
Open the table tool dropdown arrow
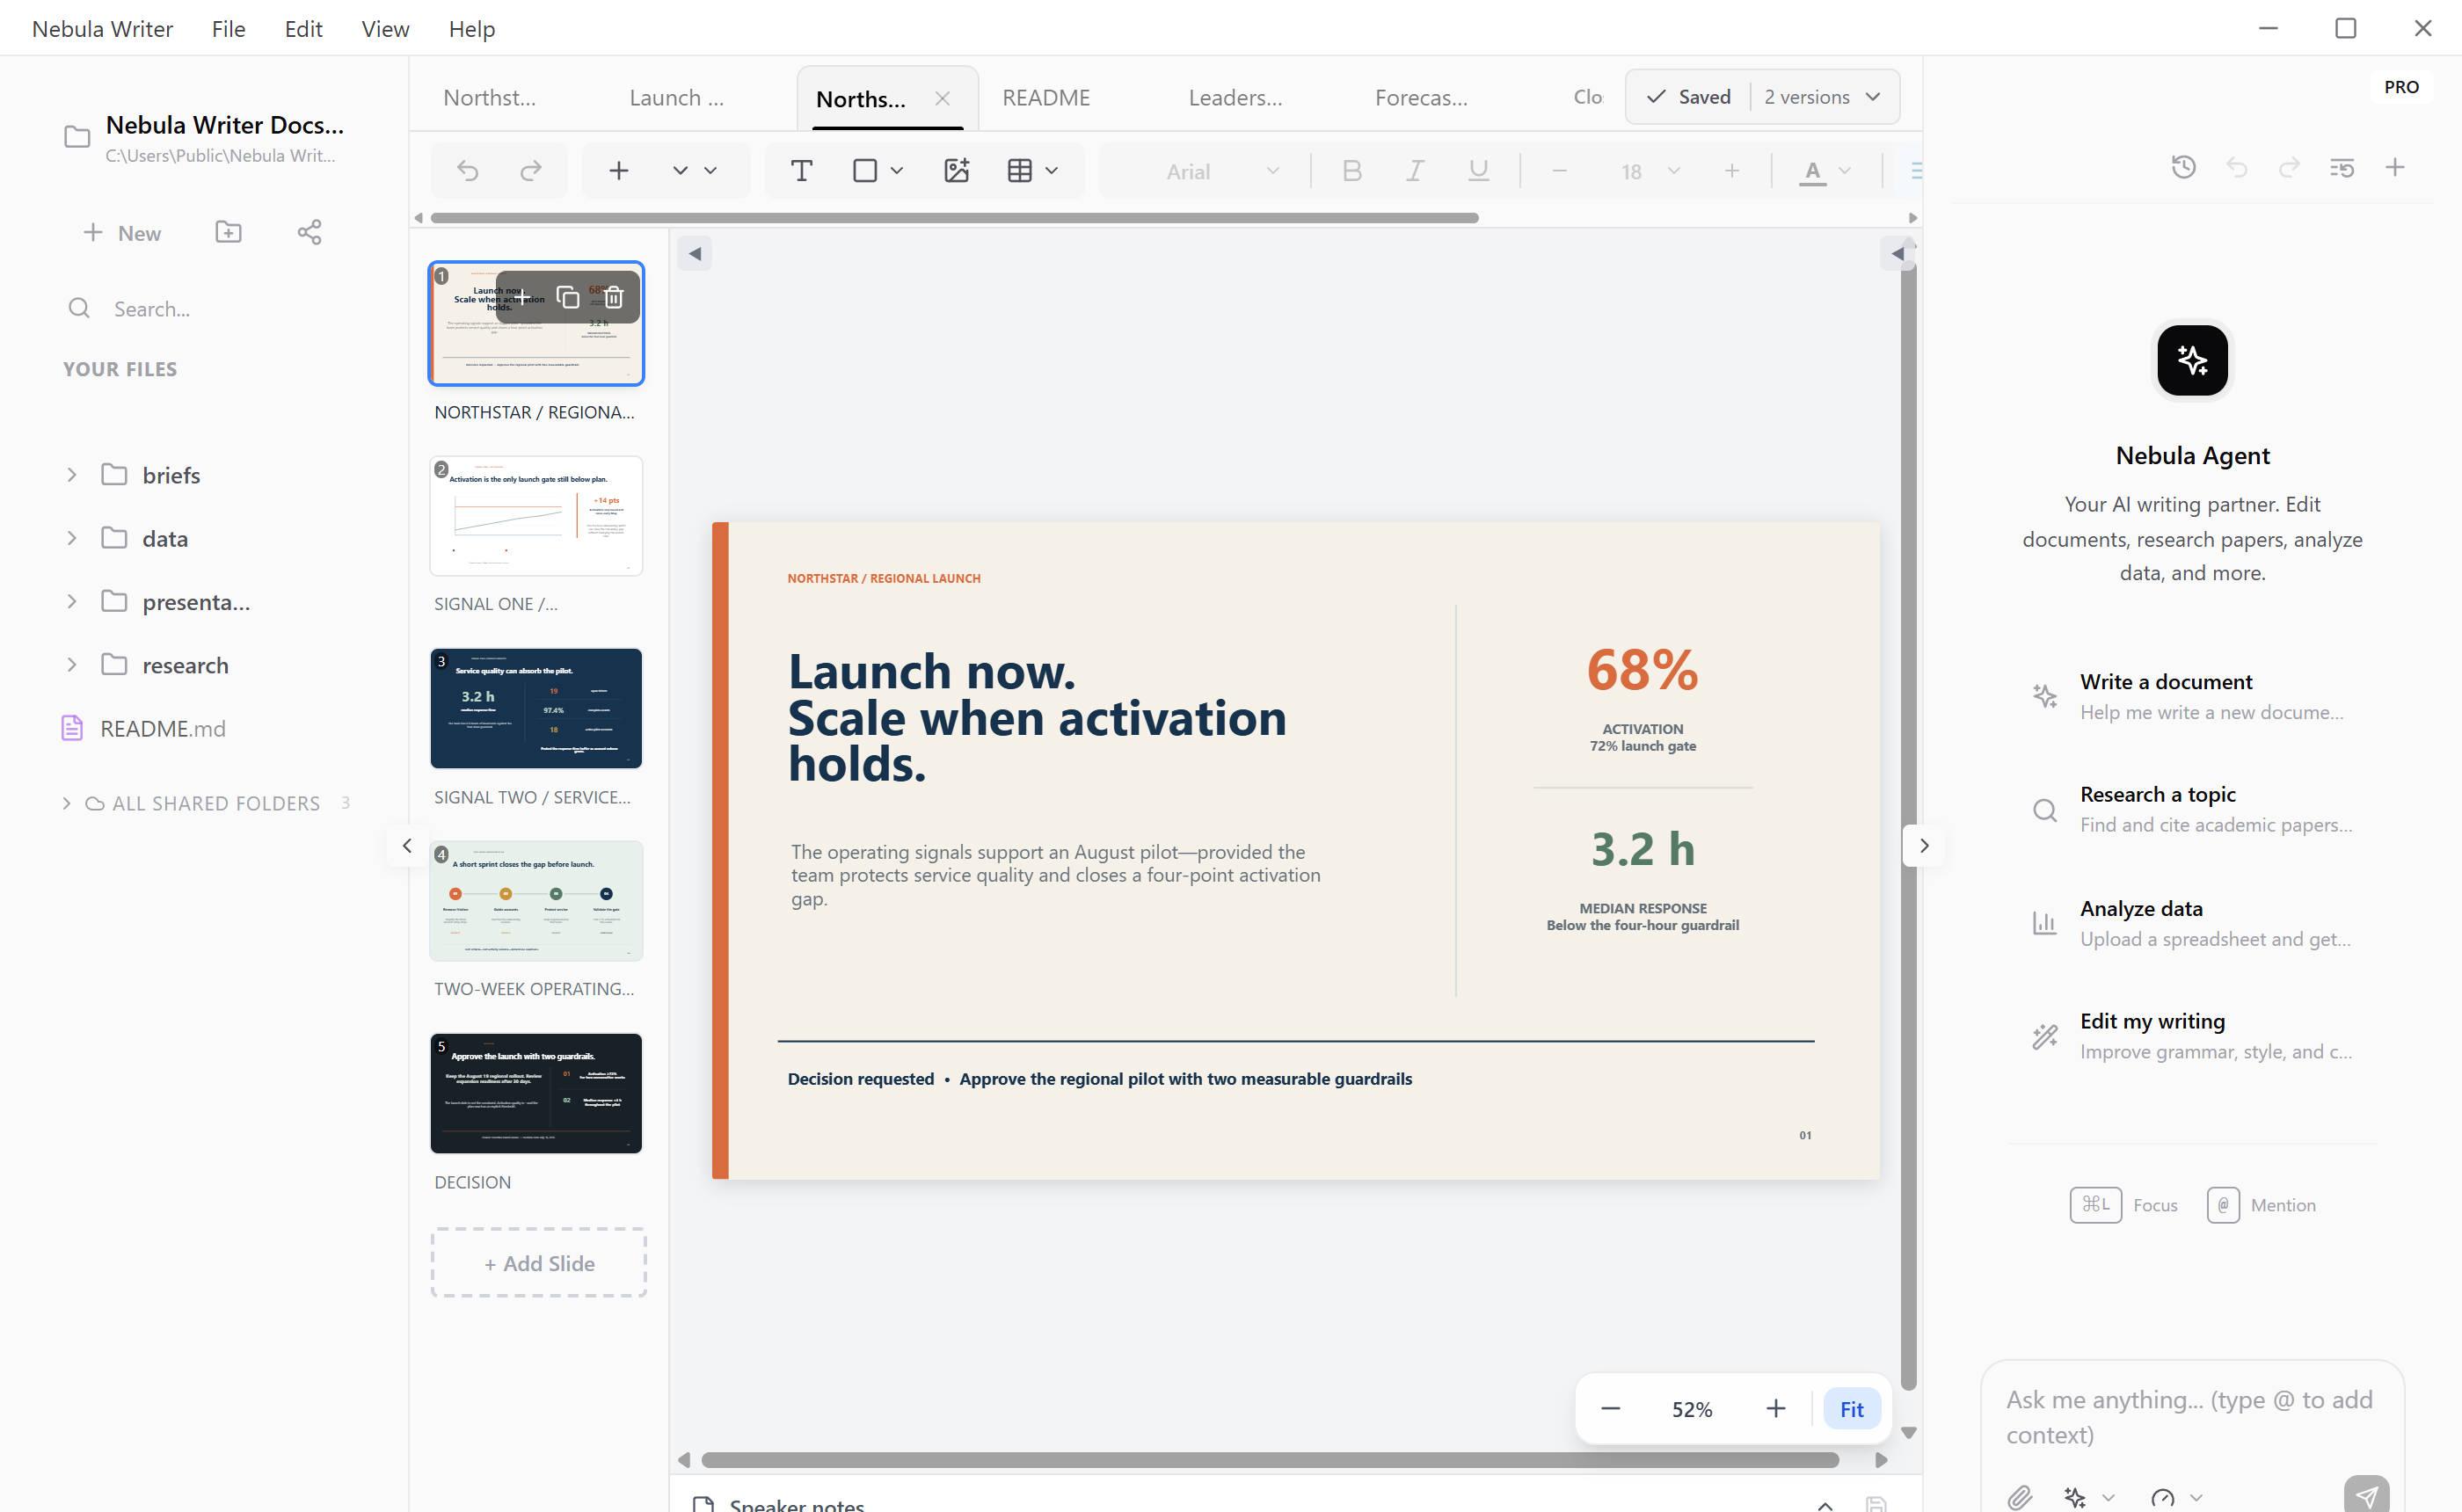pos(1052,171)
